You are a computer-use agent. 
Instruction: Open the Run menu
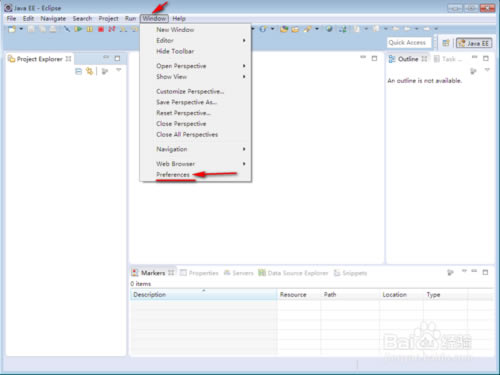130,18
